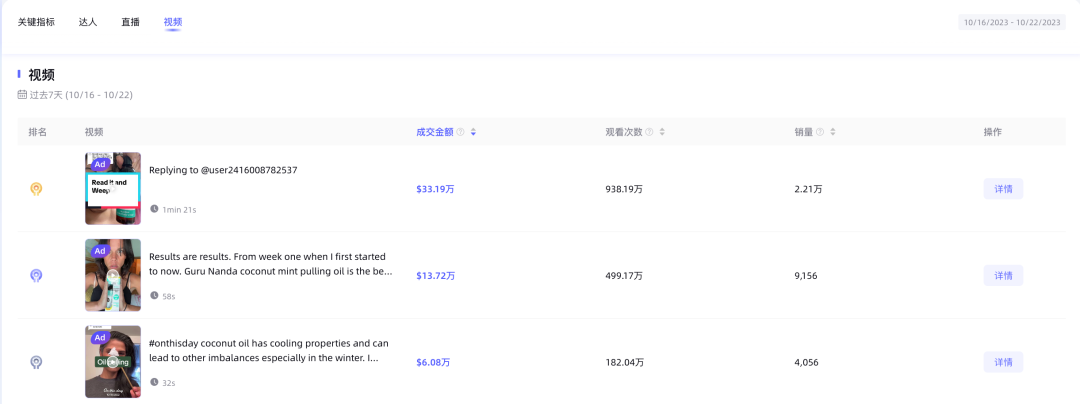Open the 10/16/2023 - 10/22/2023 date range picker
The height and width of the screenshot is (404, 1080).
(x=1011, y=22)
